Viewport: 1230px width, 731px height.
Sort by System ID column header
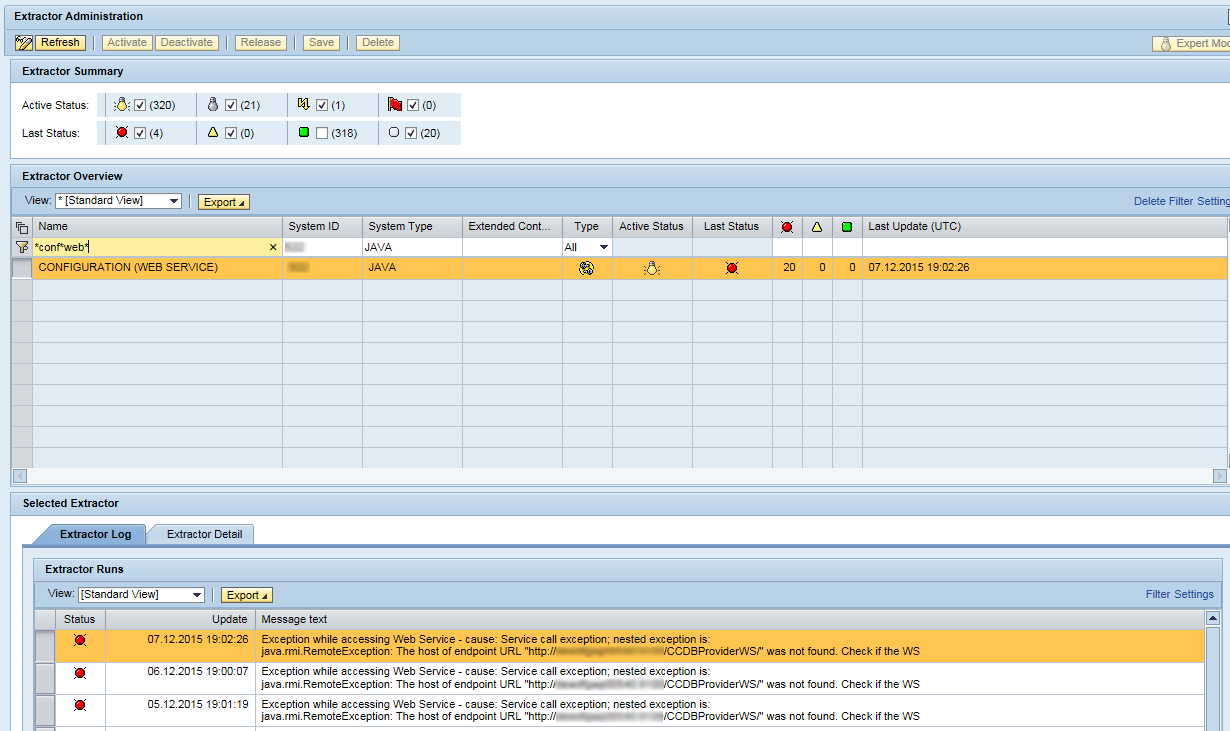pos(322,227)
